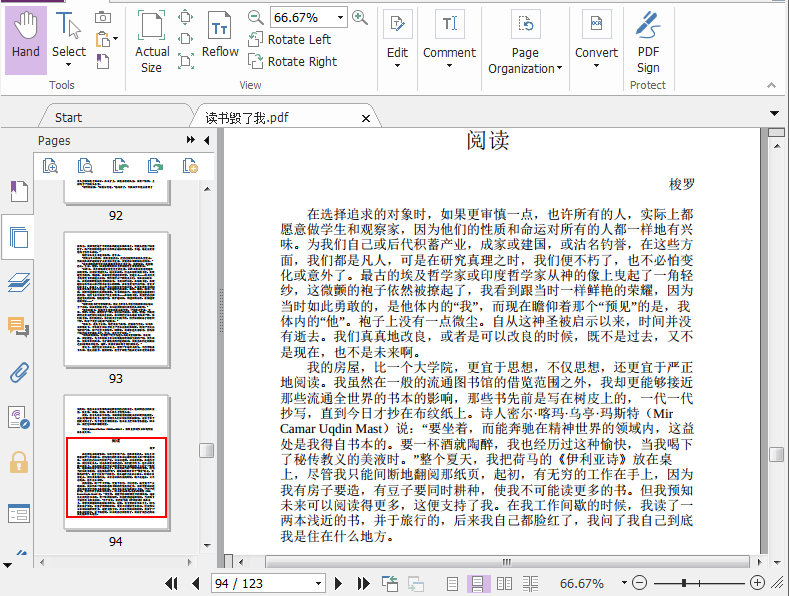
Task: Click the Fit Width icon
Action: tap(185, 39)
